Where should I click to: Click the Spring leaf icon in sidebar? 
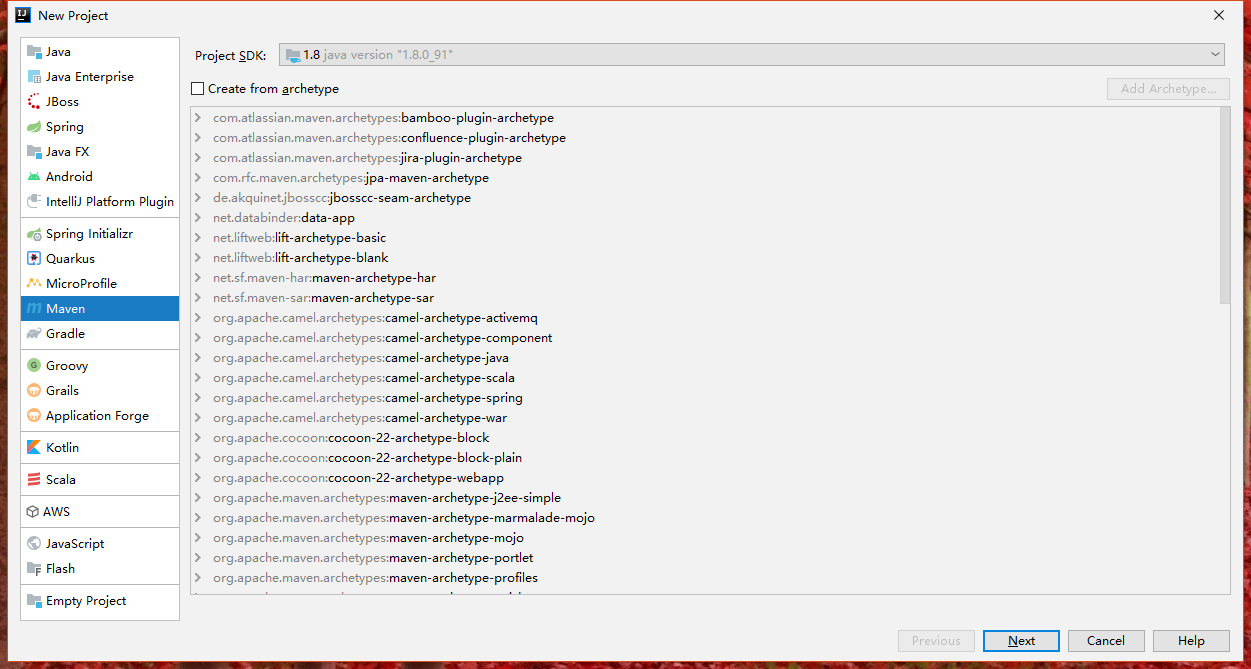tap(34, 127)
